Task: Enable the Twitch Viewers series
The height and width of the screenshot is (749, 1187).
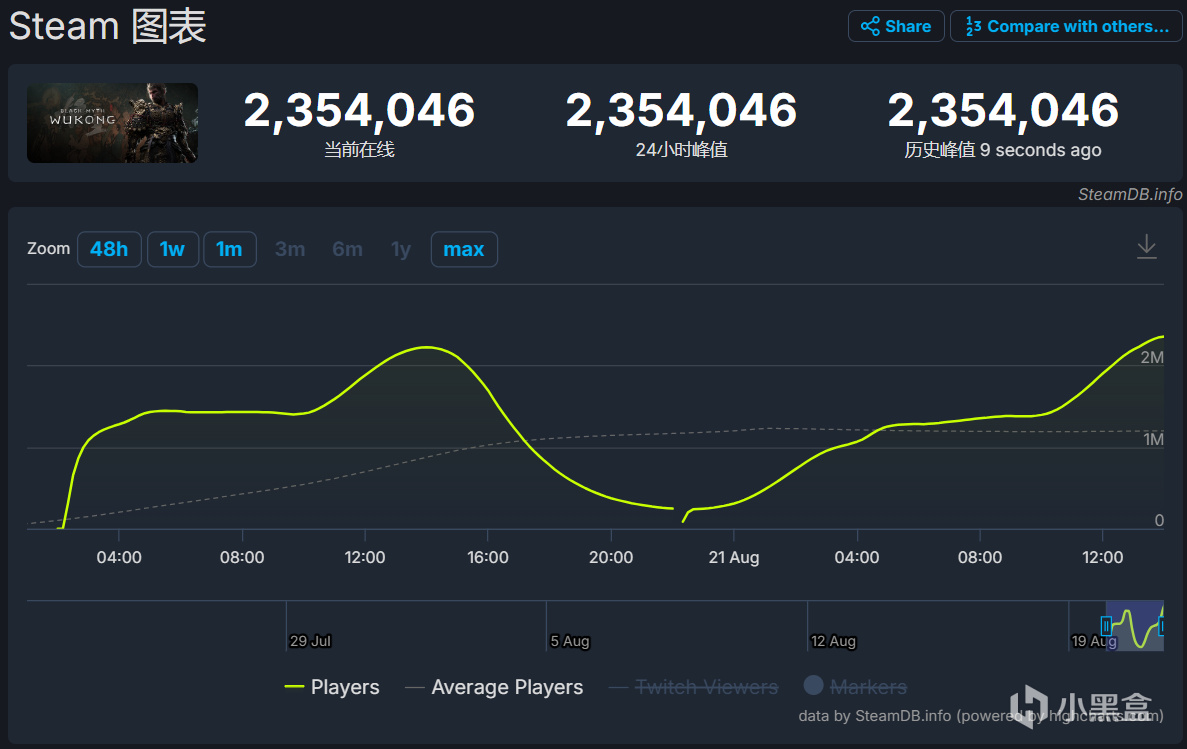Action: 693,687
